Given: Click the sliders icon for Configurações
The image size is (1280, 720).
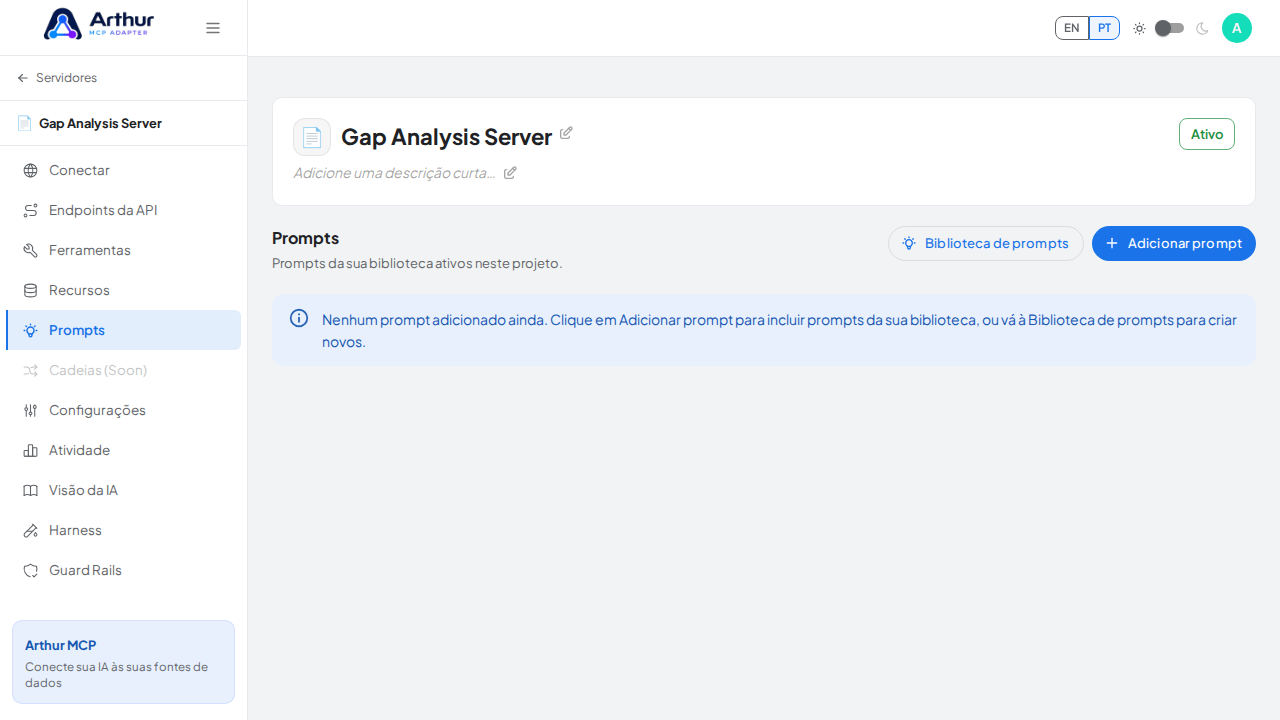Looking at the screenshot, I should [x=31, y=410].
